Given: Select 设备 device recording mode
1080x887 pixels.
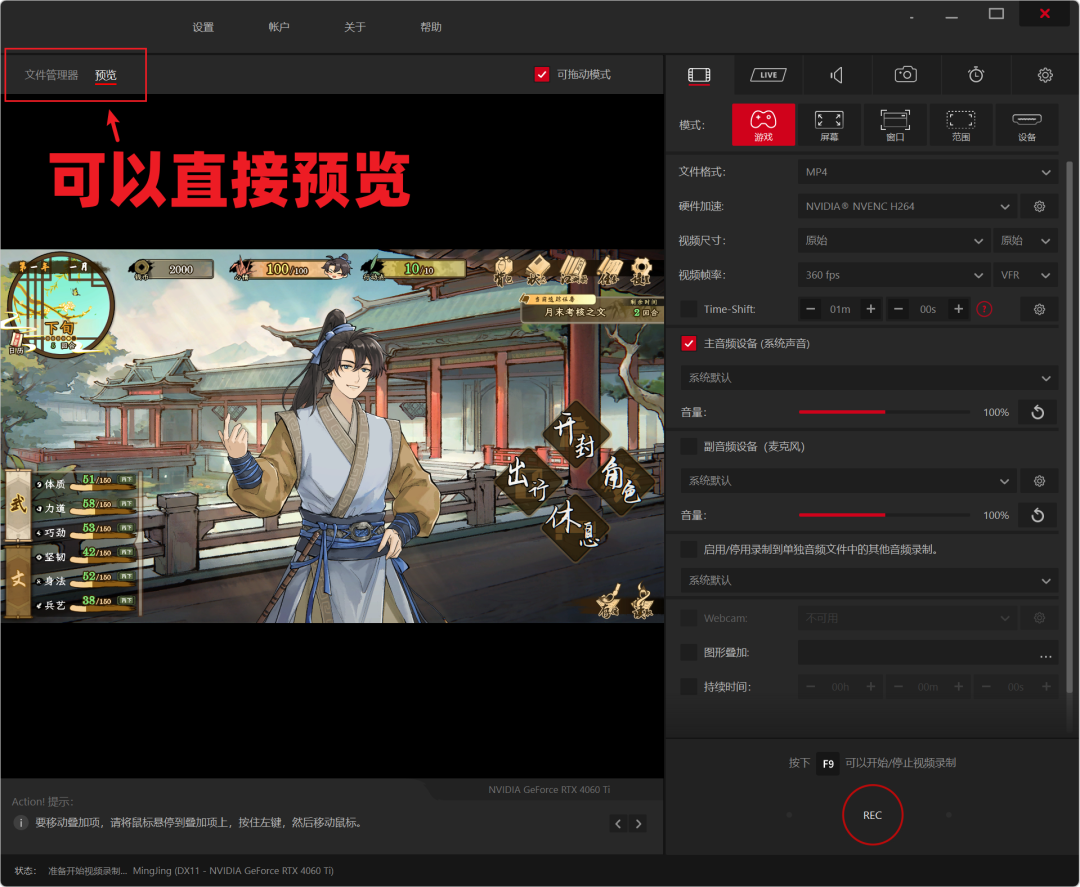Looking at the screenshot, I should [x=1026, y=125].
